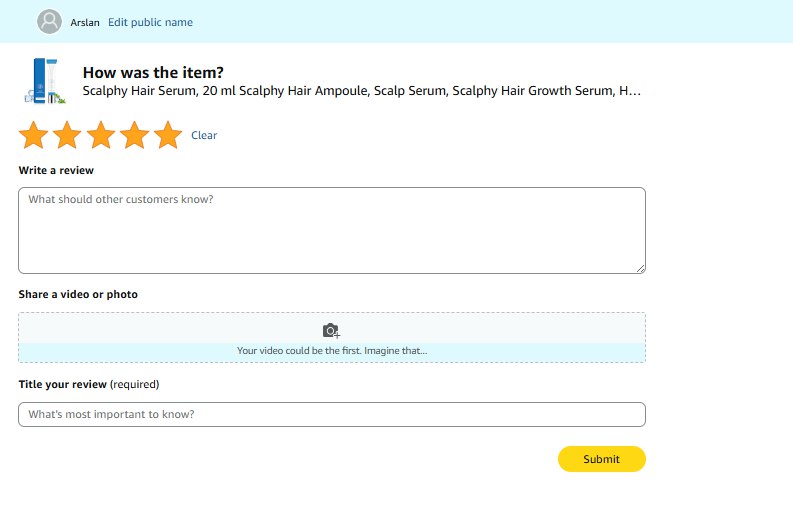Select the second star rating
Image resolution: width=793 pixels, height=506 pixels.
(67, 136)
